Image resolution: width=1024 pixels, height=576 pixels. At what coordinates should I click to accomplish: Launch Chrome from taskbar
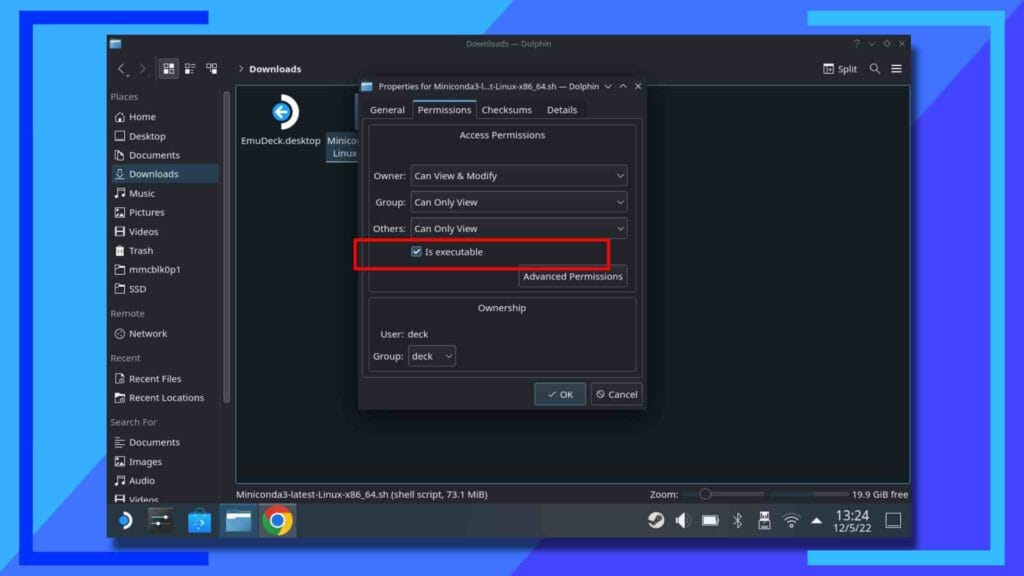(x=278, y=520)
